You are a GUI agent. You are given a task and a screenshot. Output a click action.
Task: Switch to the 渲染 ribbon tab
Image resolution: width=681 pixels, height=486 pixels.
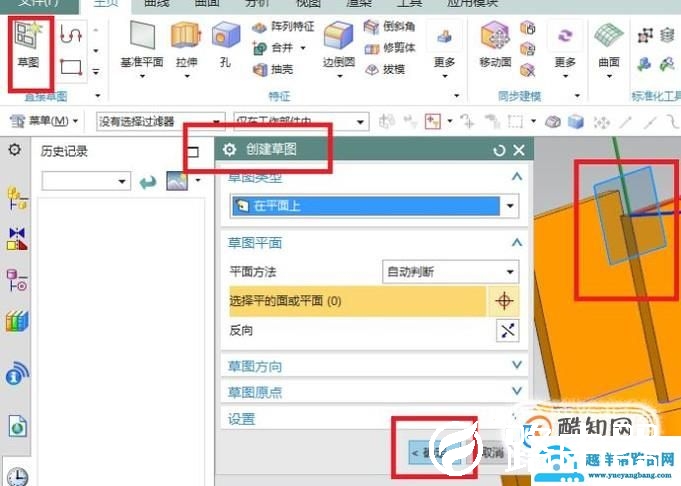coord(359,3)
